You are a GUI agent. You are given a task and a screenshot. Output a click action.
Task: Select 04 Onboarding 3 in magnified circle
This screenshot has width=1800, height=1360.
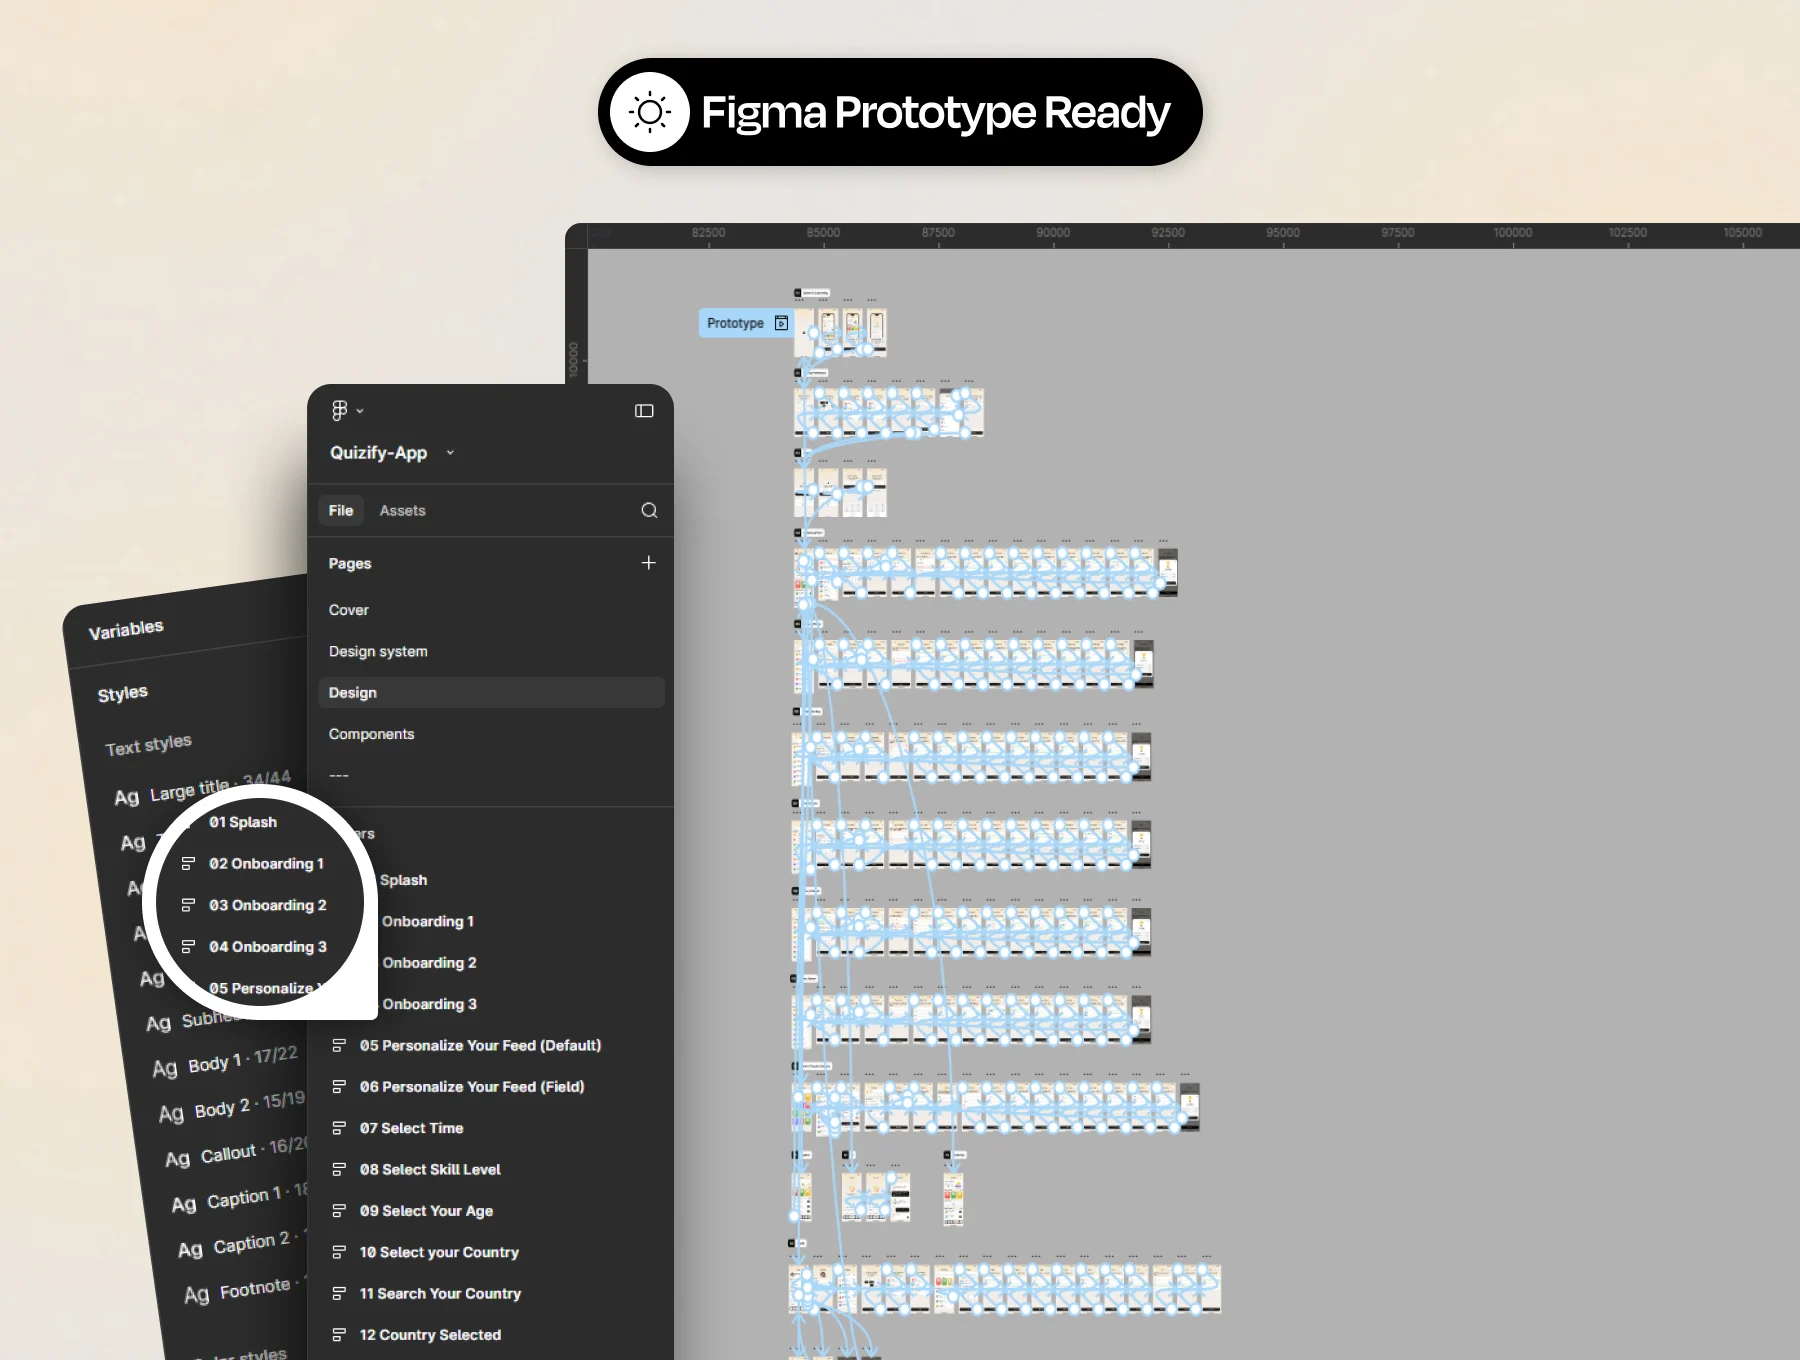point(267,947)
